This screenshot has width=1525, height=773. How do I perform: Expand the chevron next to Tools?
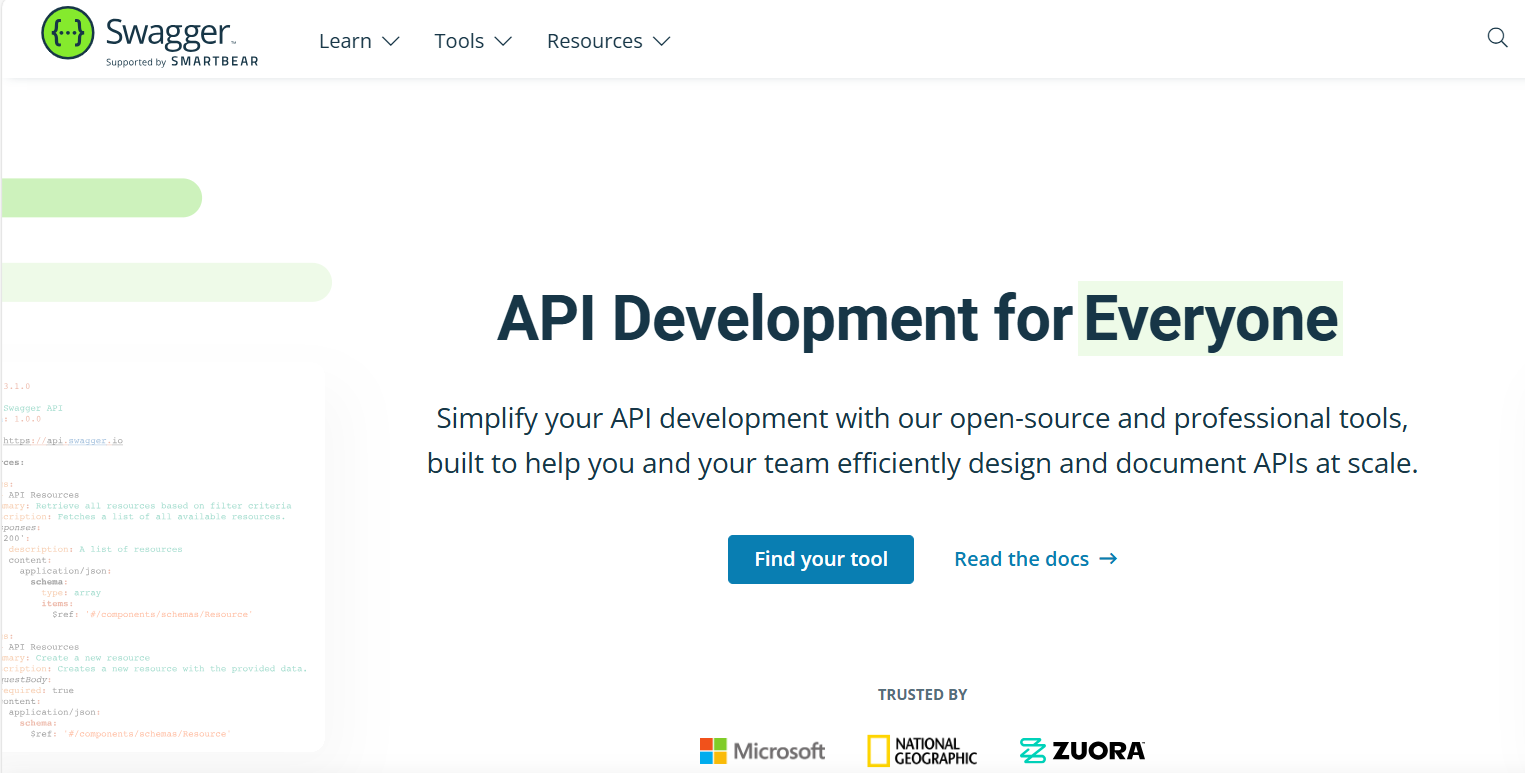click(503, 41)
